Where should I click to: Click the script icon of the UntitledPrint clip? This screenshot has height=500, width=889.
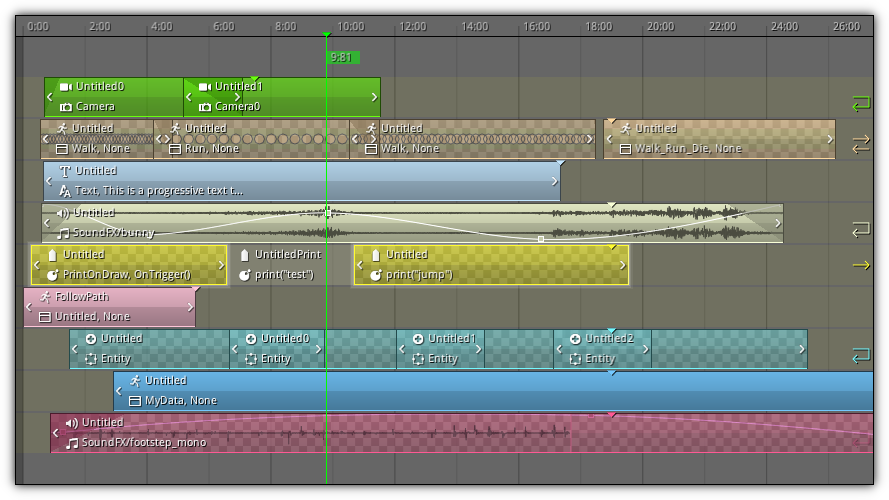pyautogui.click(x=245, y=255)
